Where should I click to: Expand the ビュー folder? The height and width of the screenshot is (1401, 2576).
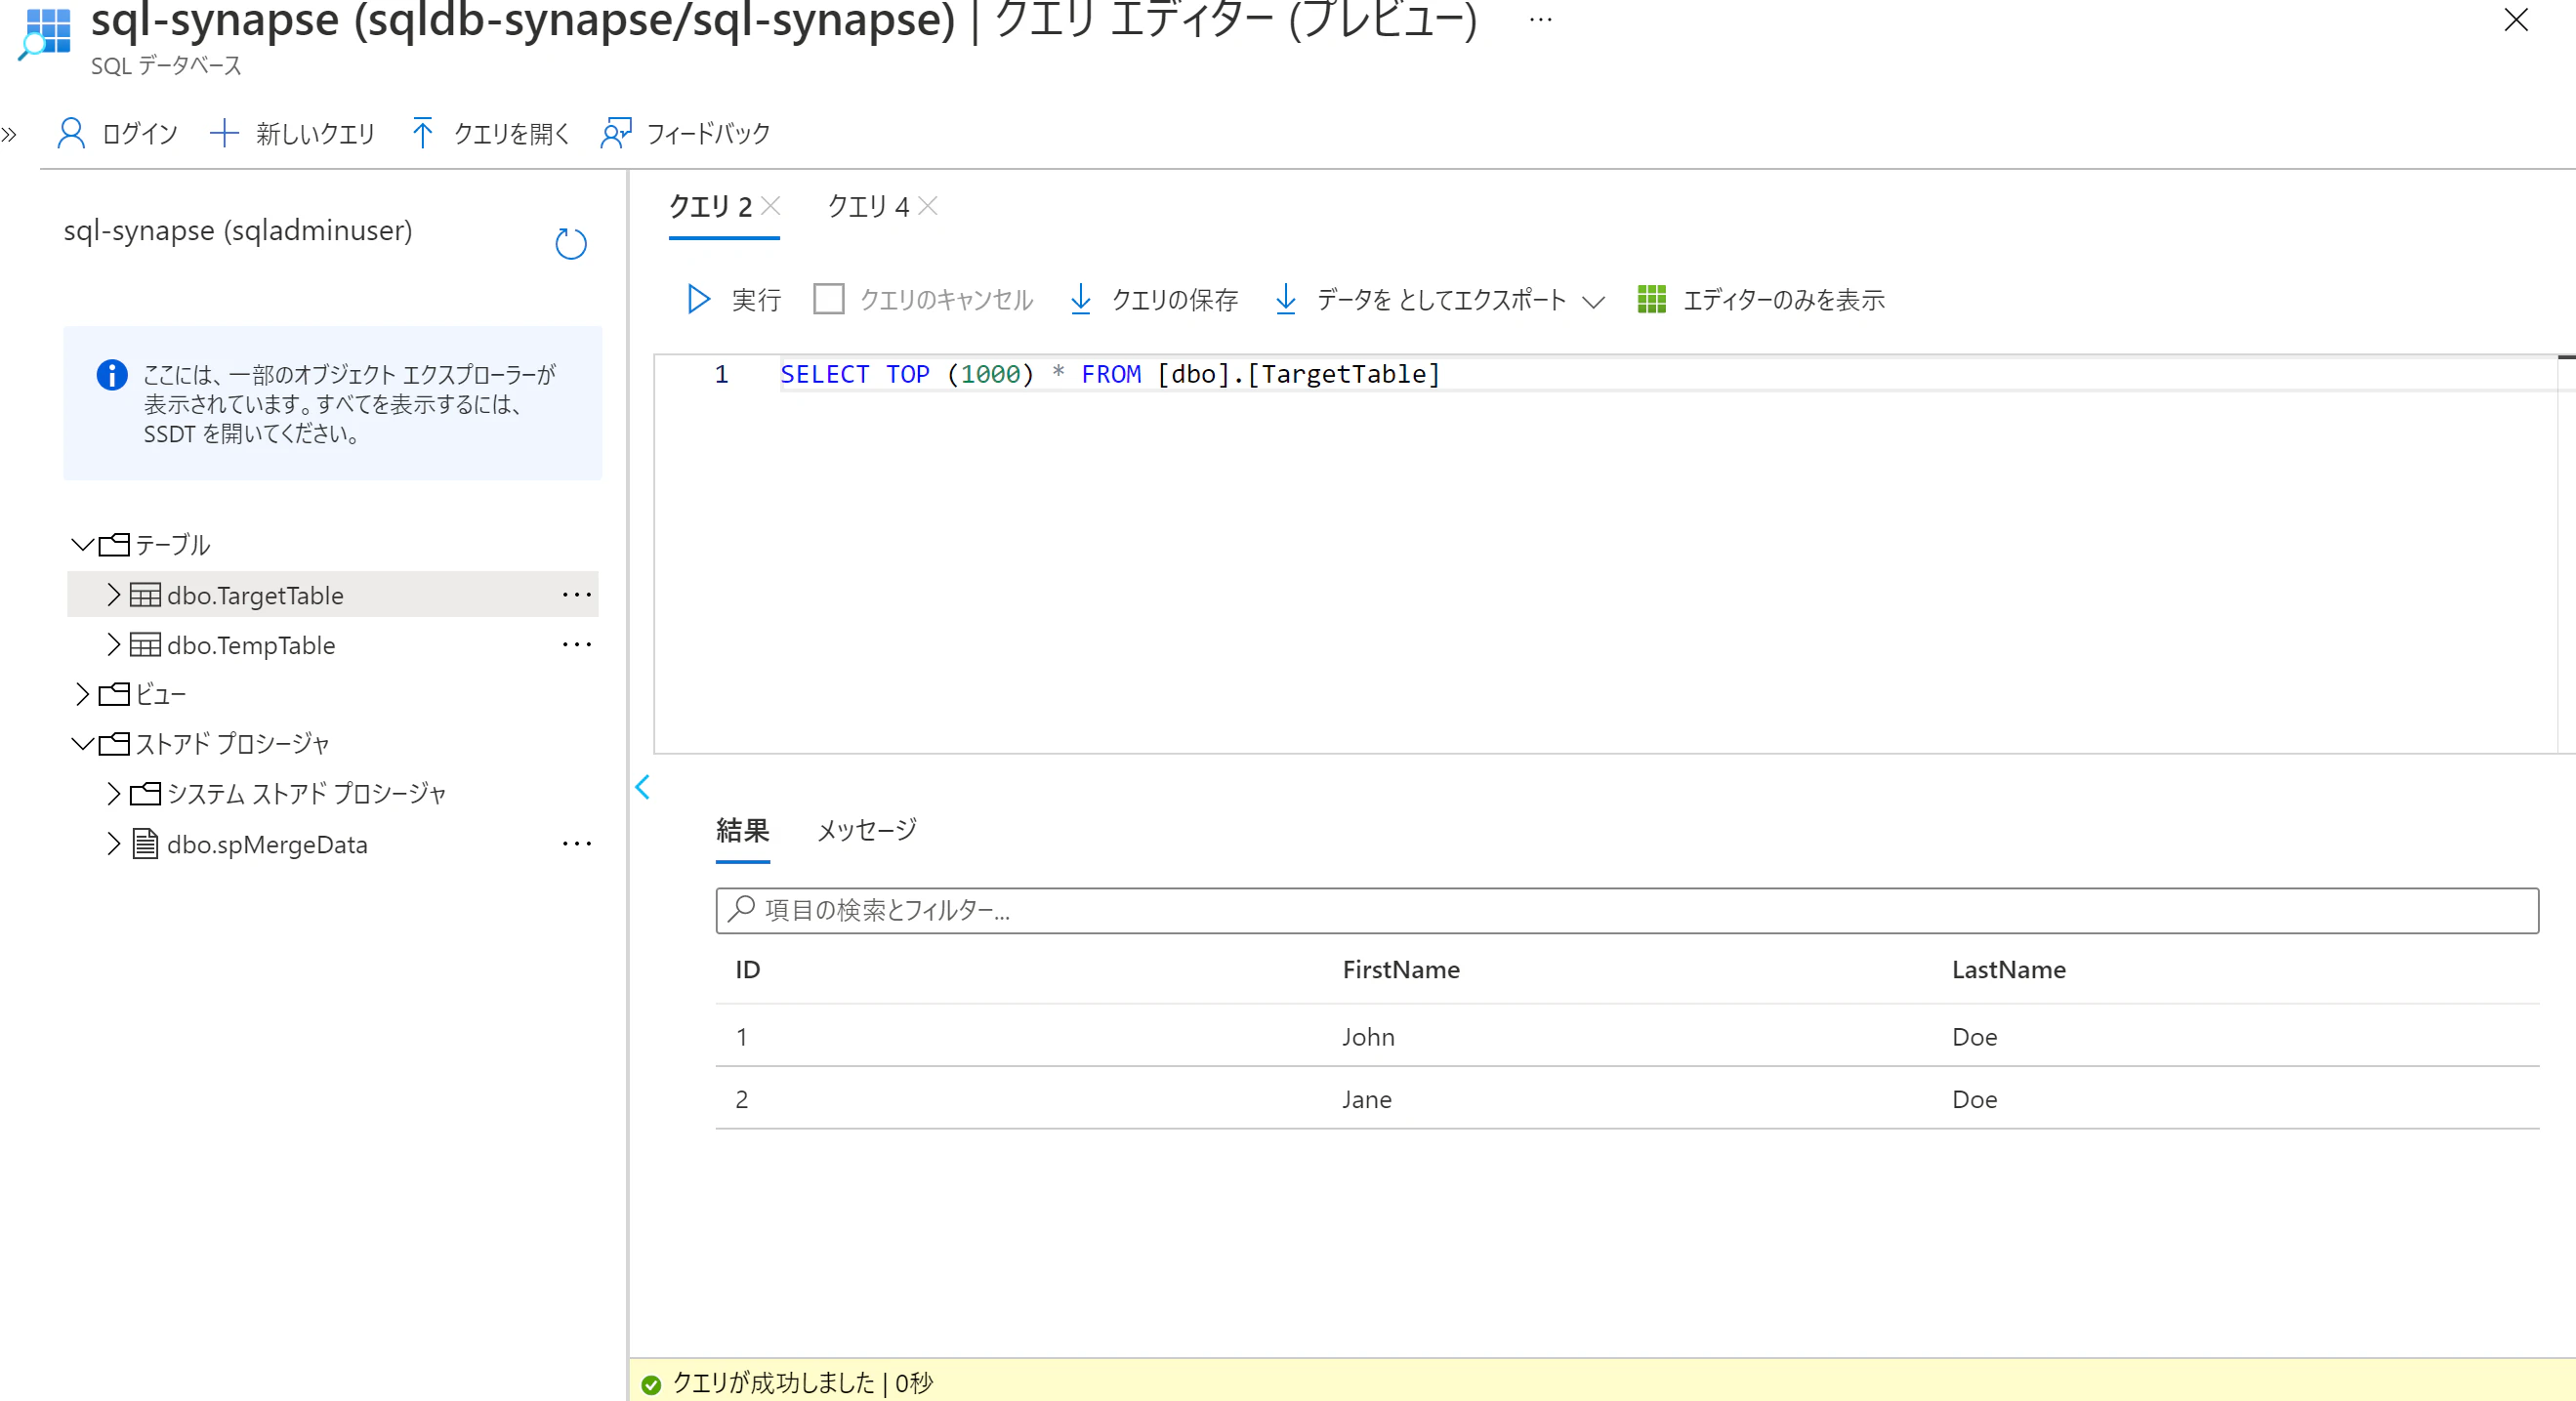(x=83, y=694)
